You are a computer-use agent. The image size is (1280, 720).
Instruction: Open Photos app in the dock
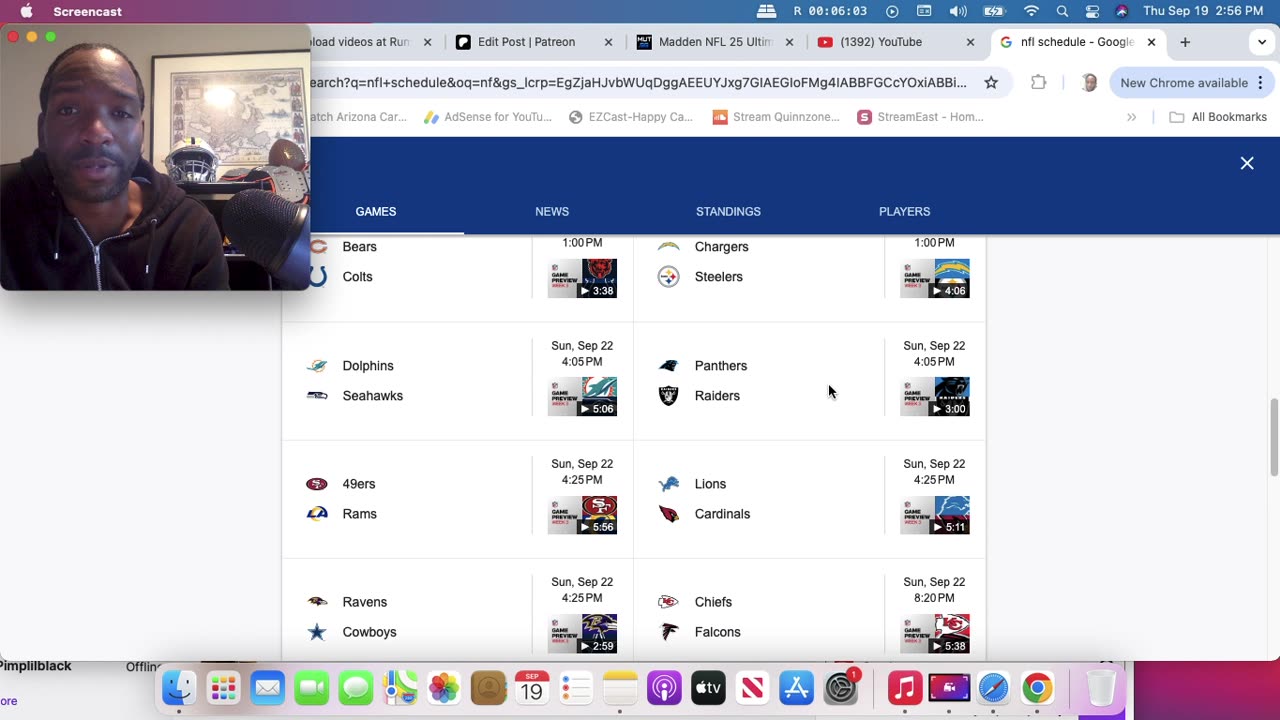coord(444,688)
